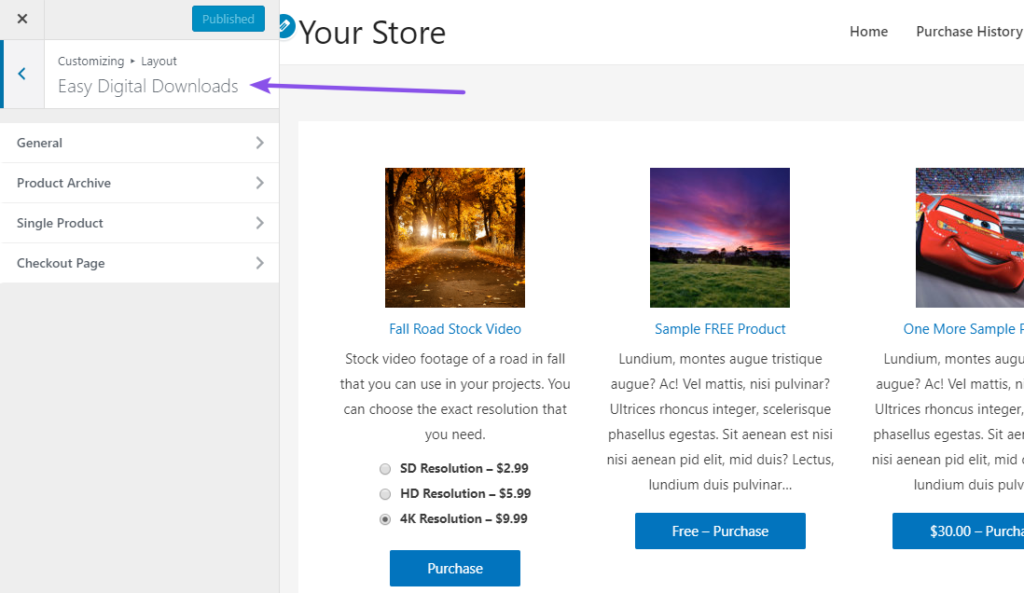Click the Customizing ▸ Layout breadcrumb text
Image resolution: width=1024 pixels, height=593 pixels.
click(117, 61)
